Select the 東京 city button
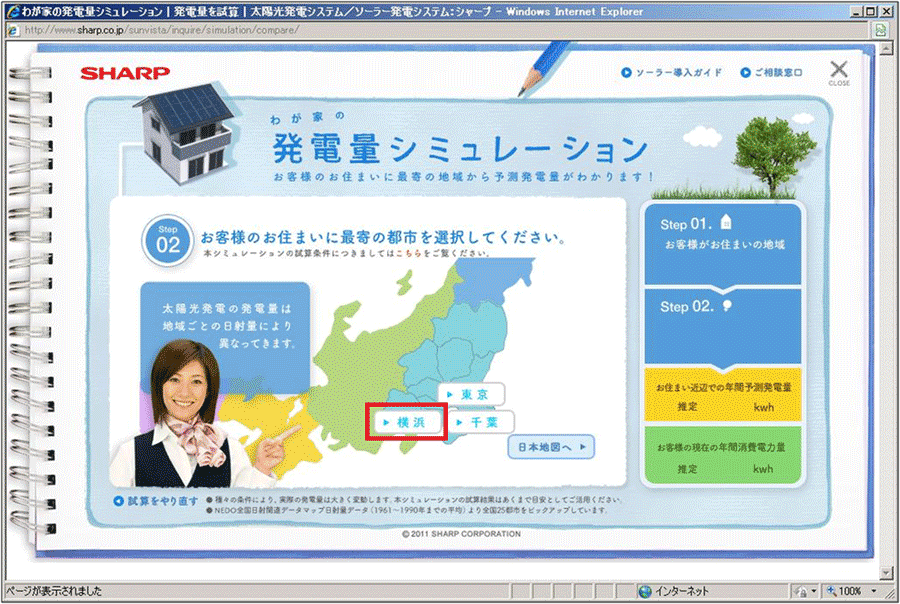Viewport: 900px width, 604px height. point(471,394)
